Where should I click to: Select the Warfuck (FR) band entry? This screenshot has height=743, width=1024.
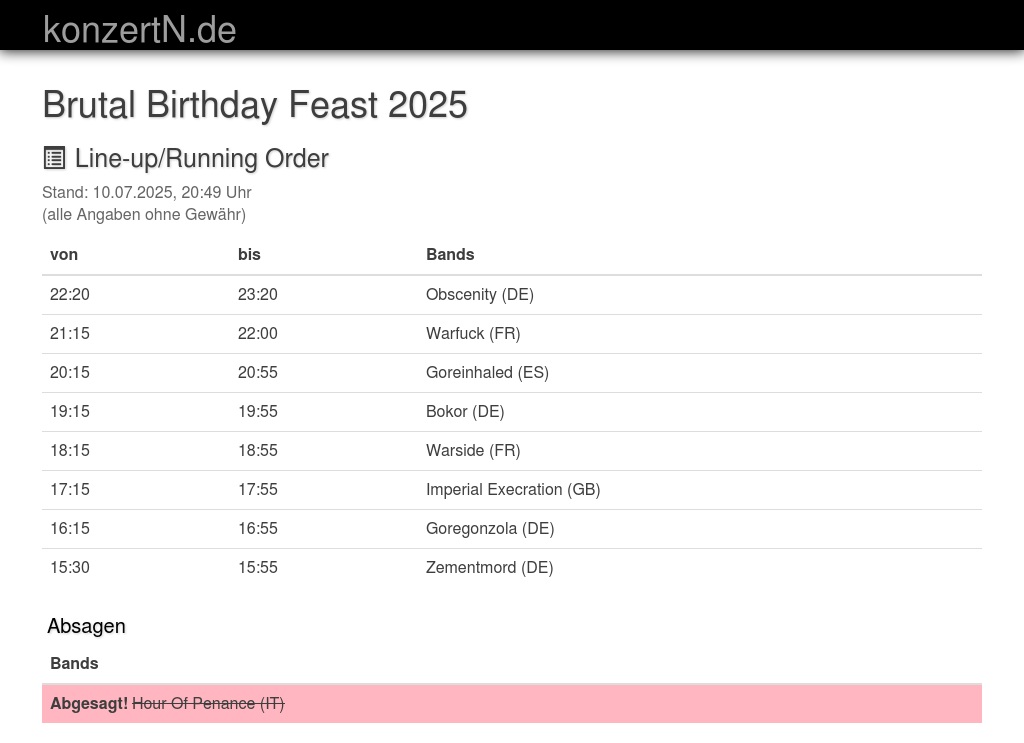click(473, 333)
